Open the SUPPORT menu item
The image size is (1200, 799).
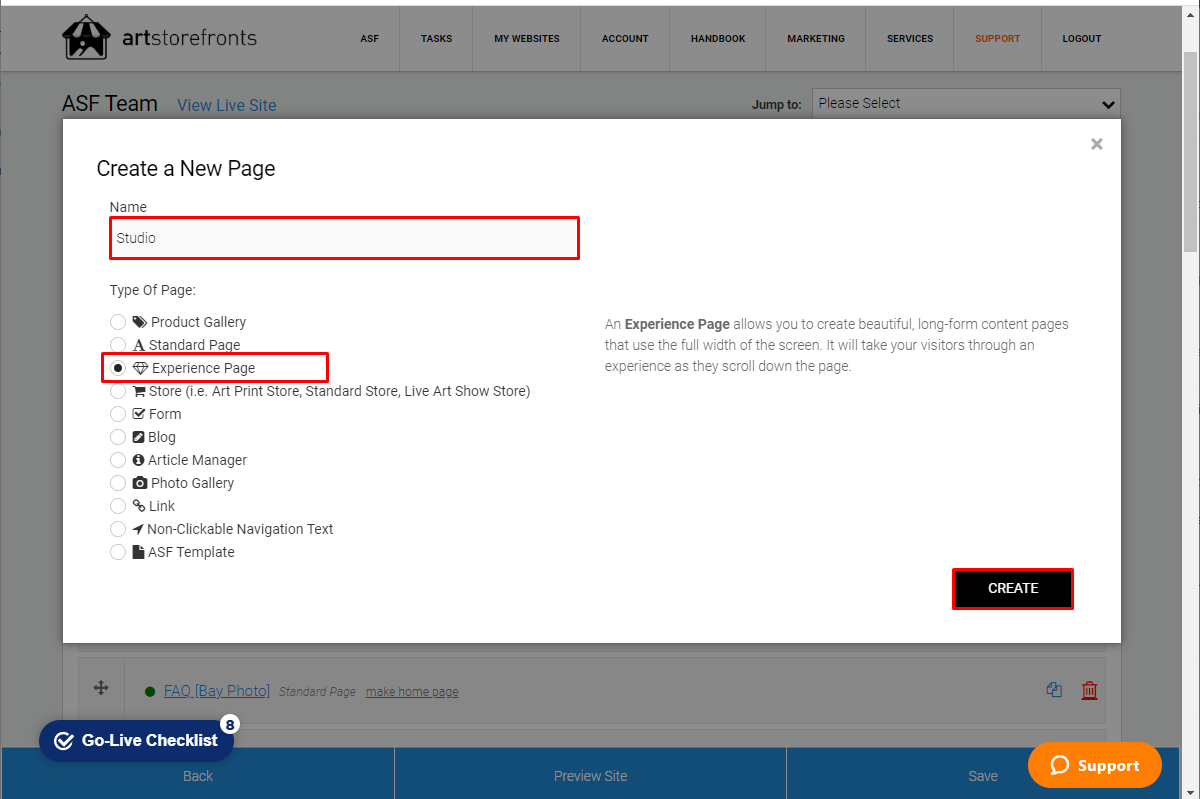[x=998, y=39]
